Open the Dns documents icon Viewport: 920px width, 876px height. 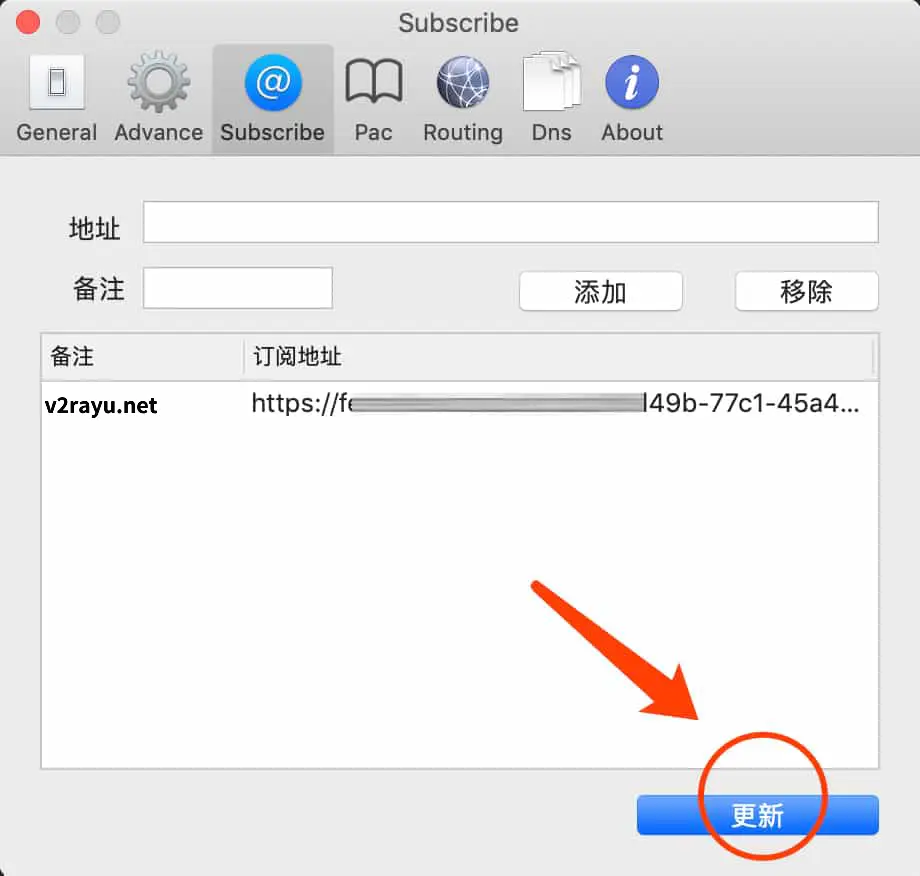click(552, 81)
